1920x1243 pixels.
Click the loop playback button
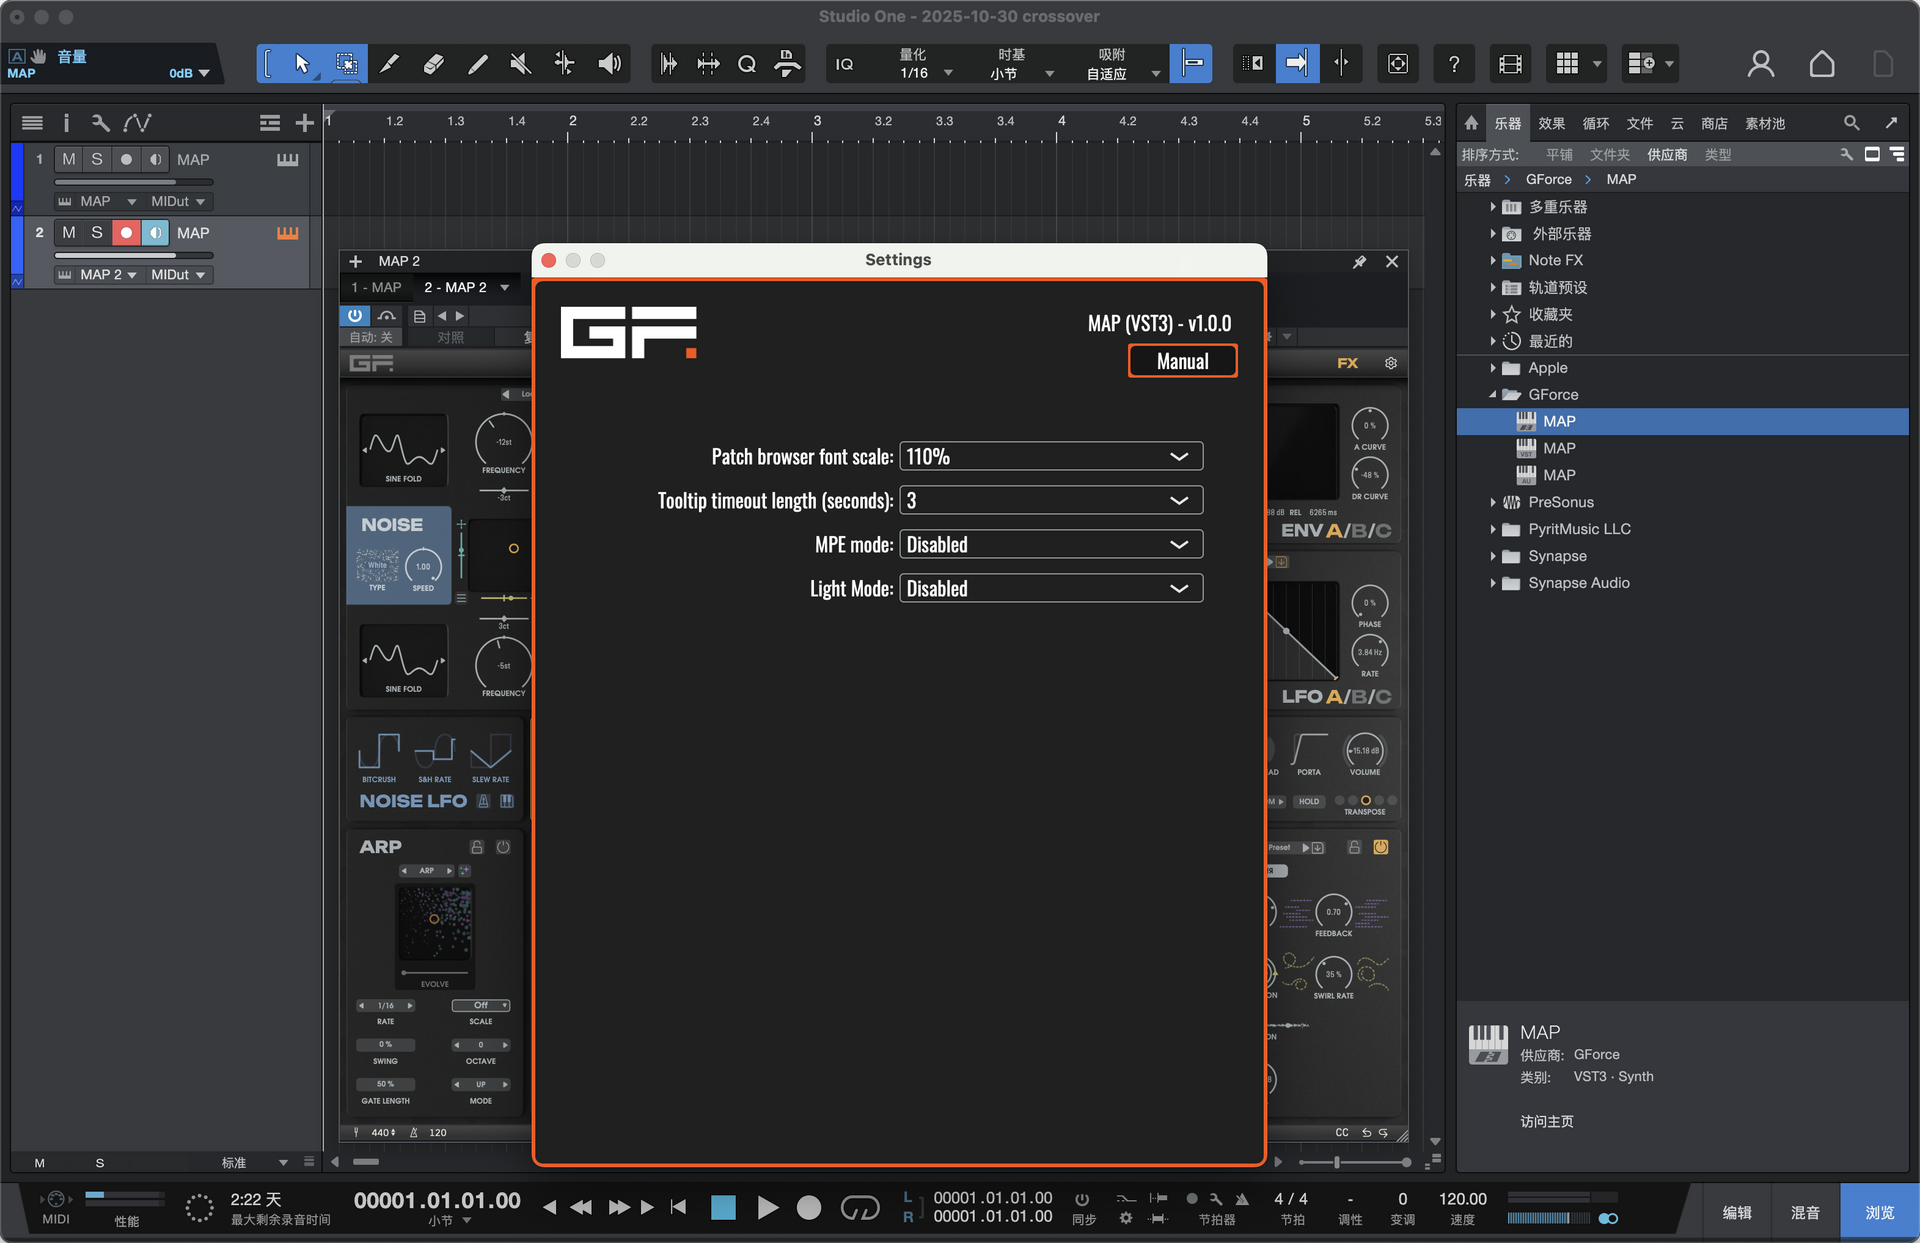tap(859, 1208)
